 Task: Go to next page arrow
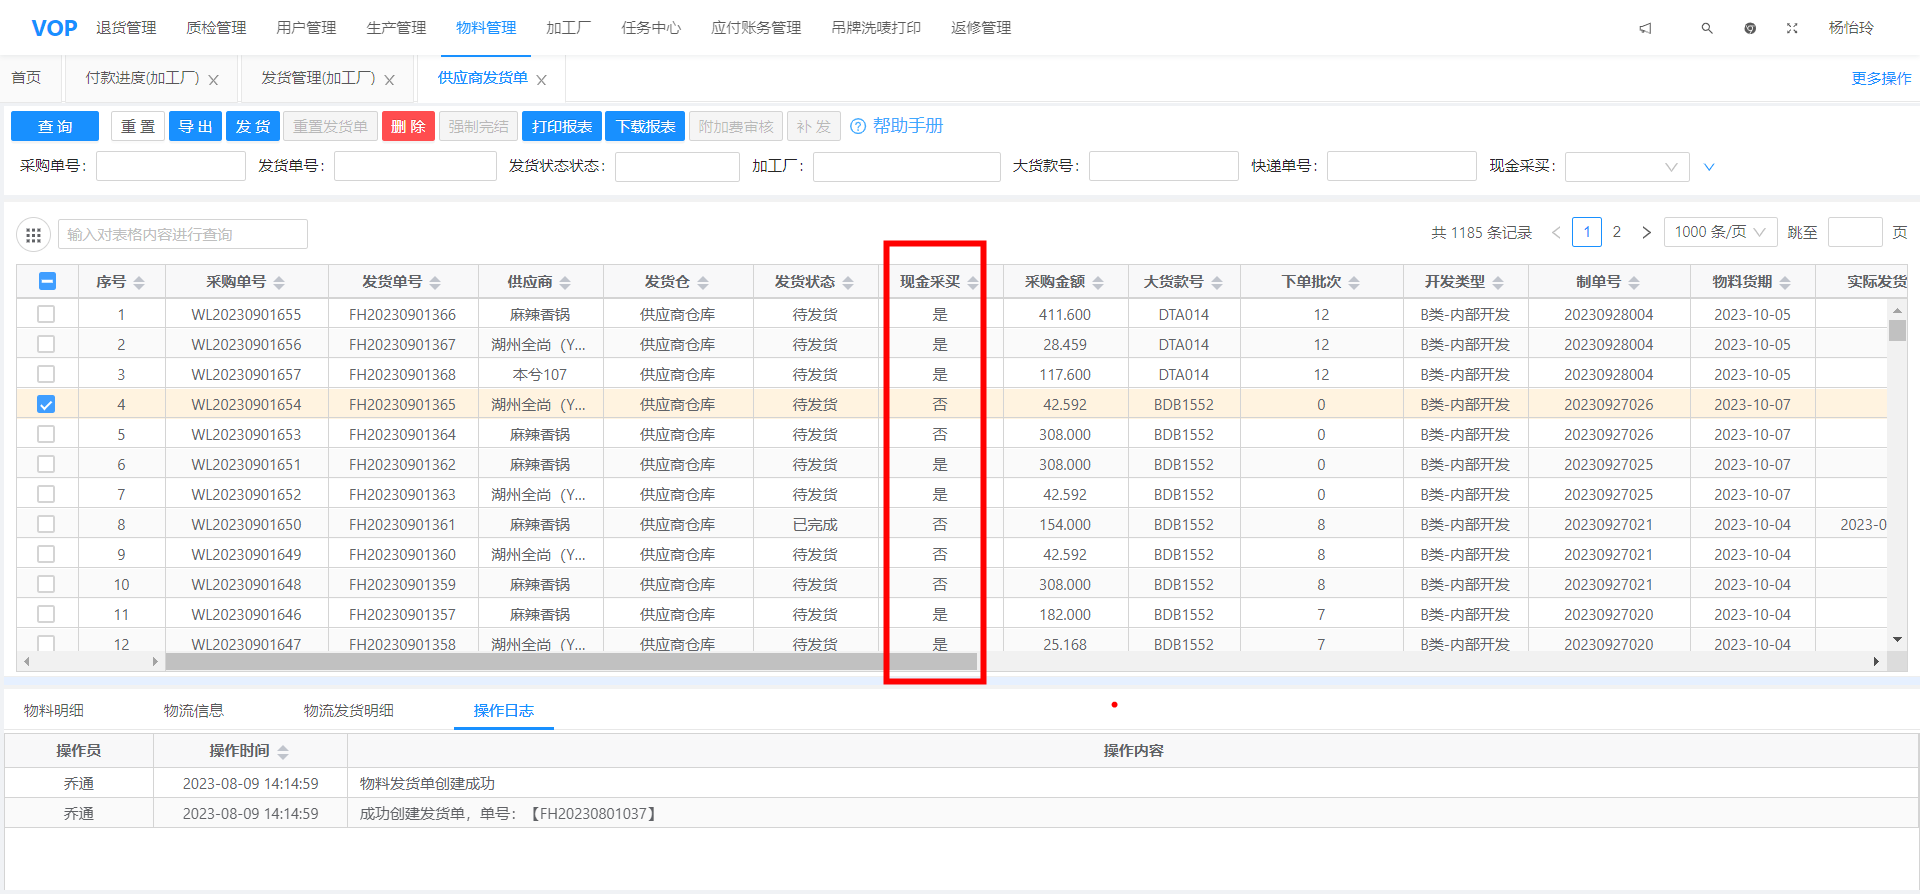[x=1646, y=233]
